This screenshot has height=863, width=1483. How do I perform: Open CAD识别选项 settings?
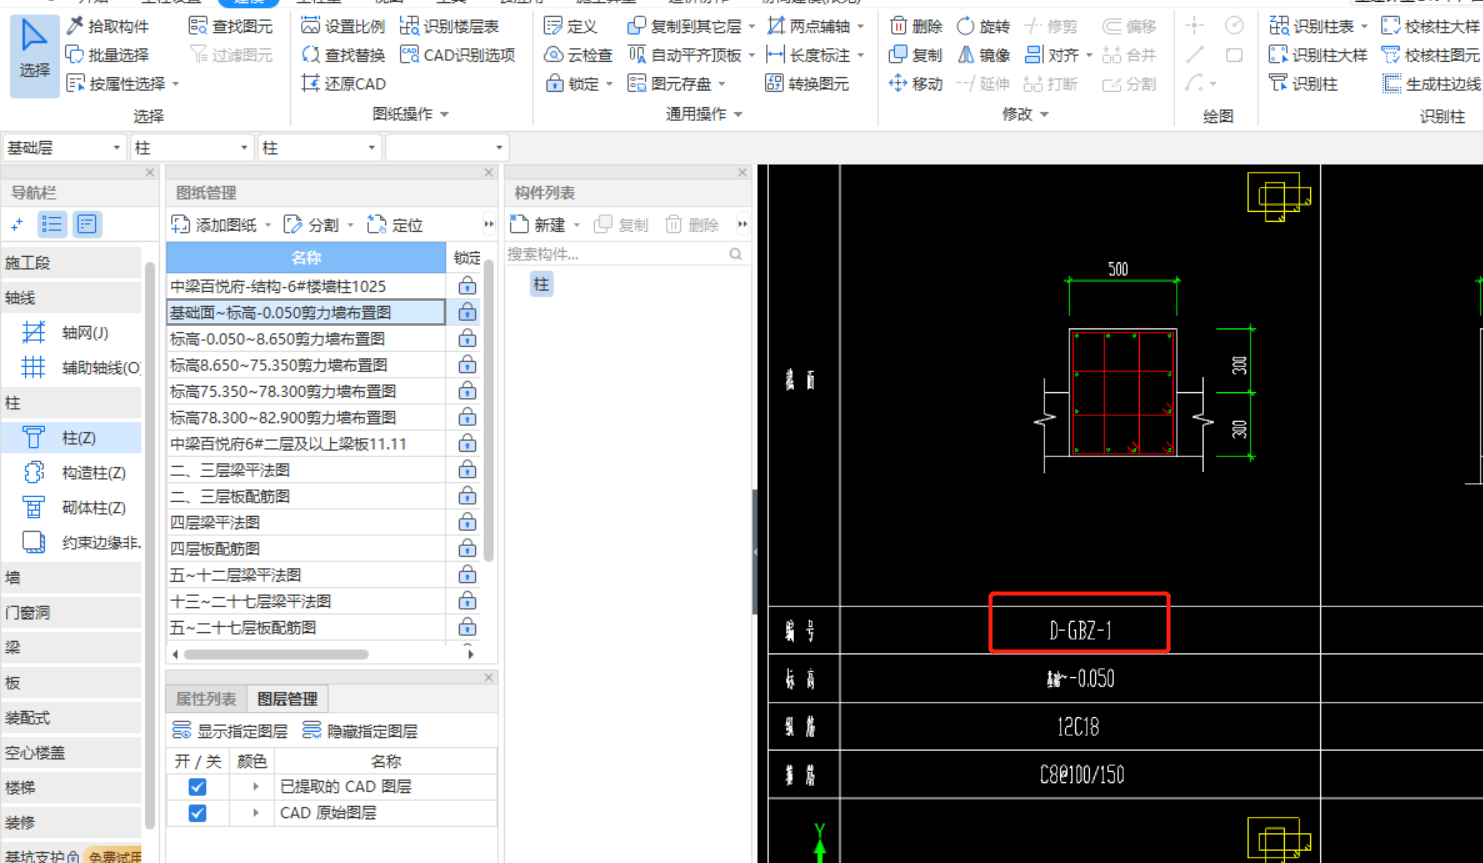457,55
